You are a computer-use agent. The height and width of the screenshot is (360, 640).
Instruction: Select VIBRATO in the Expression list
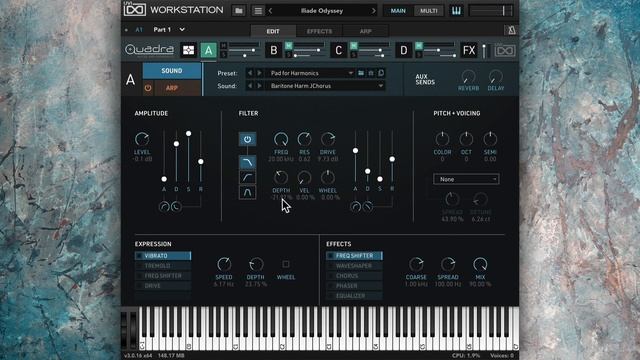(x=163, y=256)
